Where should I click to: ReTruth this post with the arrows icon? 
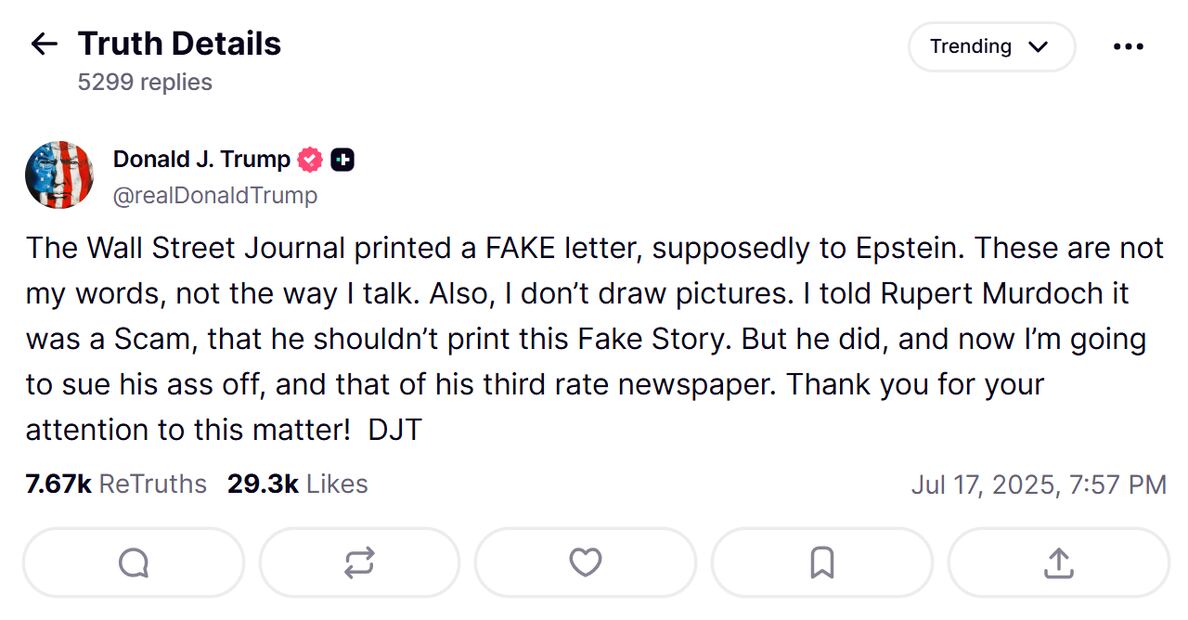tap(359, 563)
